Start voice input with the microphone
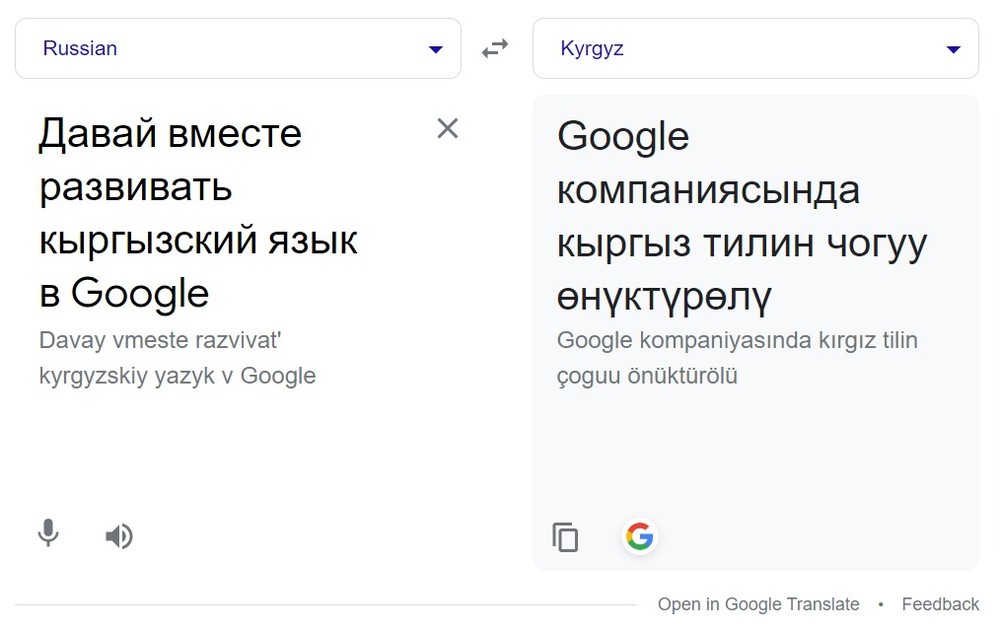 tap(48, 534)
